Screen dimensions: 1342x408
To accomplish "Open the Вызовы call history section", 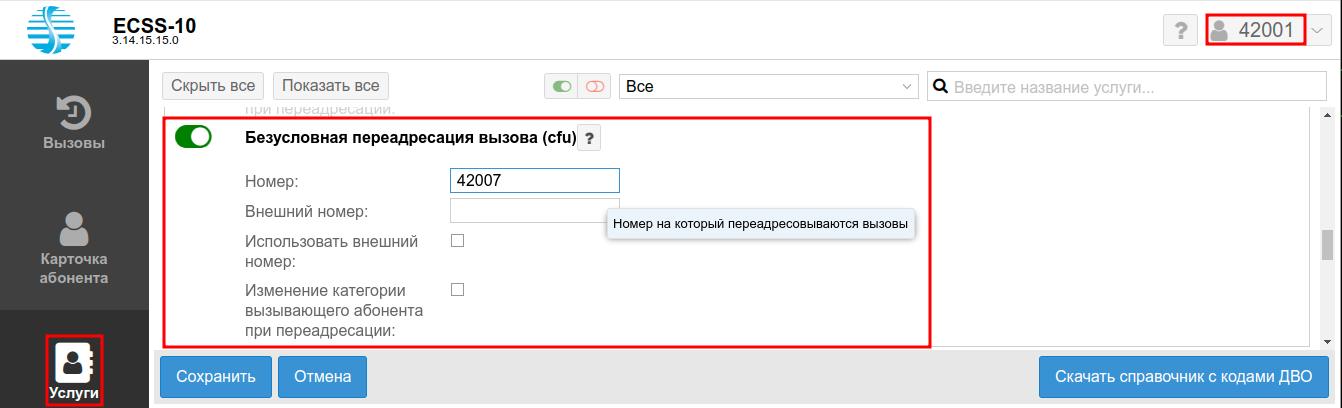I will (x=74, y=123).
